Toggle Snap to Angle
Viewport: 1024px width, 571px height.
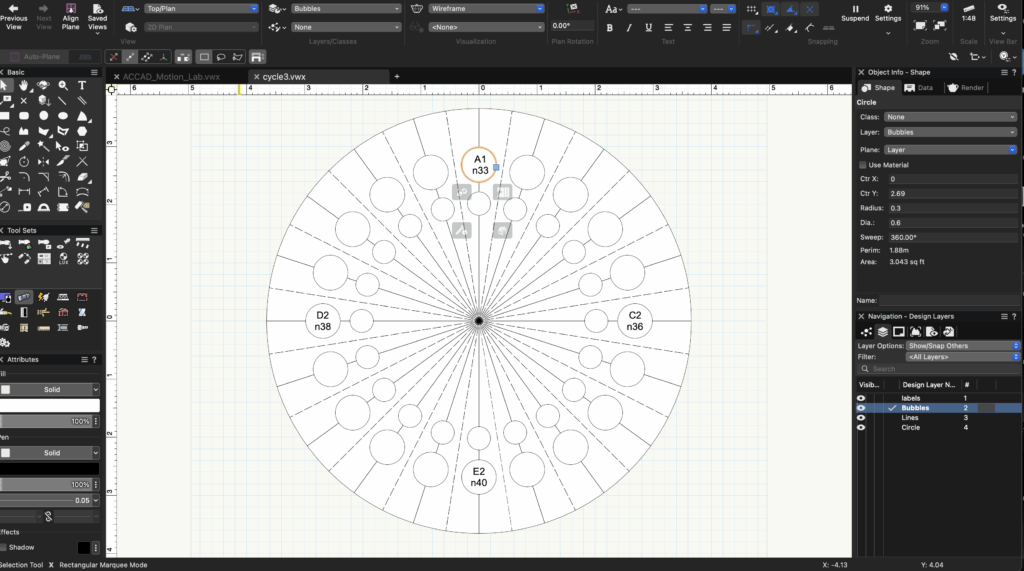click(x=791, y=9)
